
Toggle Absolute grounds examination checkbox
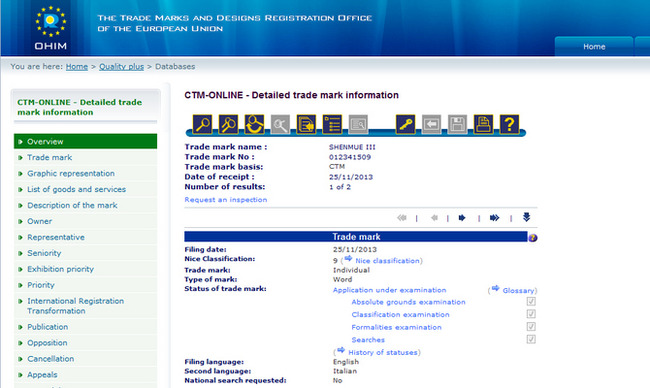point(531,301)
